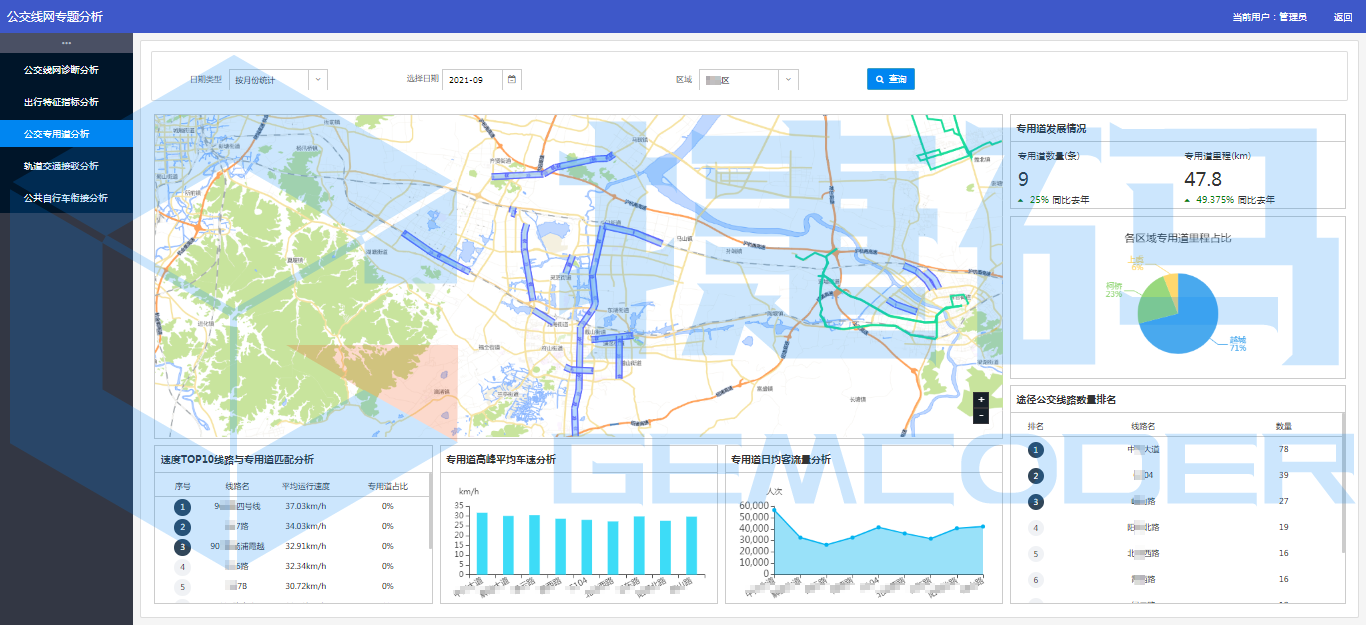
Task: Open the calendar icon beside the date field
Action: tap(512, 80)
